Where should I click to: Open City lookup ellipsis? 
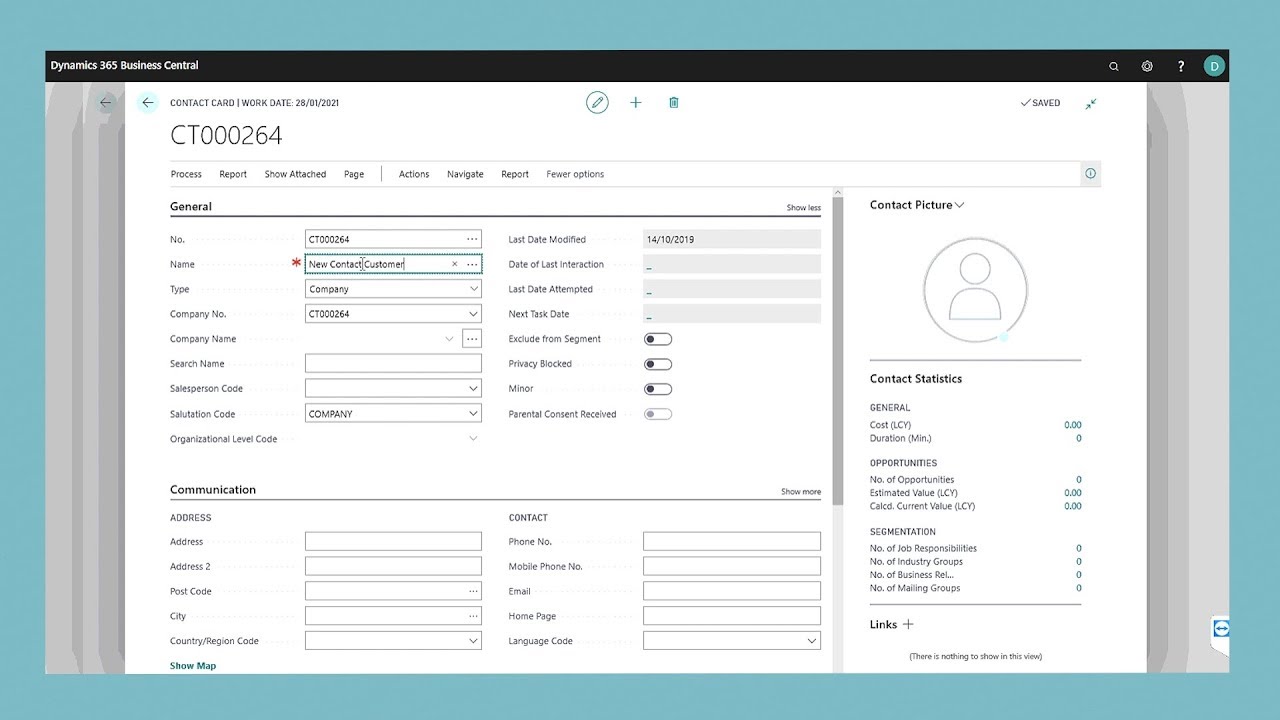473,616
